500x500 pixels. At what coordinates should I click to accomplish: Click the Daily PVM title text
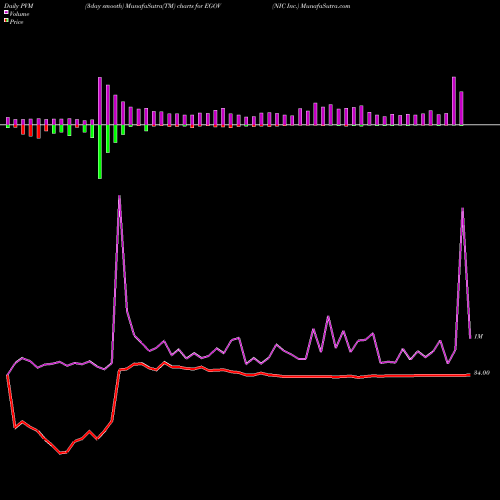tap(19, 6)
